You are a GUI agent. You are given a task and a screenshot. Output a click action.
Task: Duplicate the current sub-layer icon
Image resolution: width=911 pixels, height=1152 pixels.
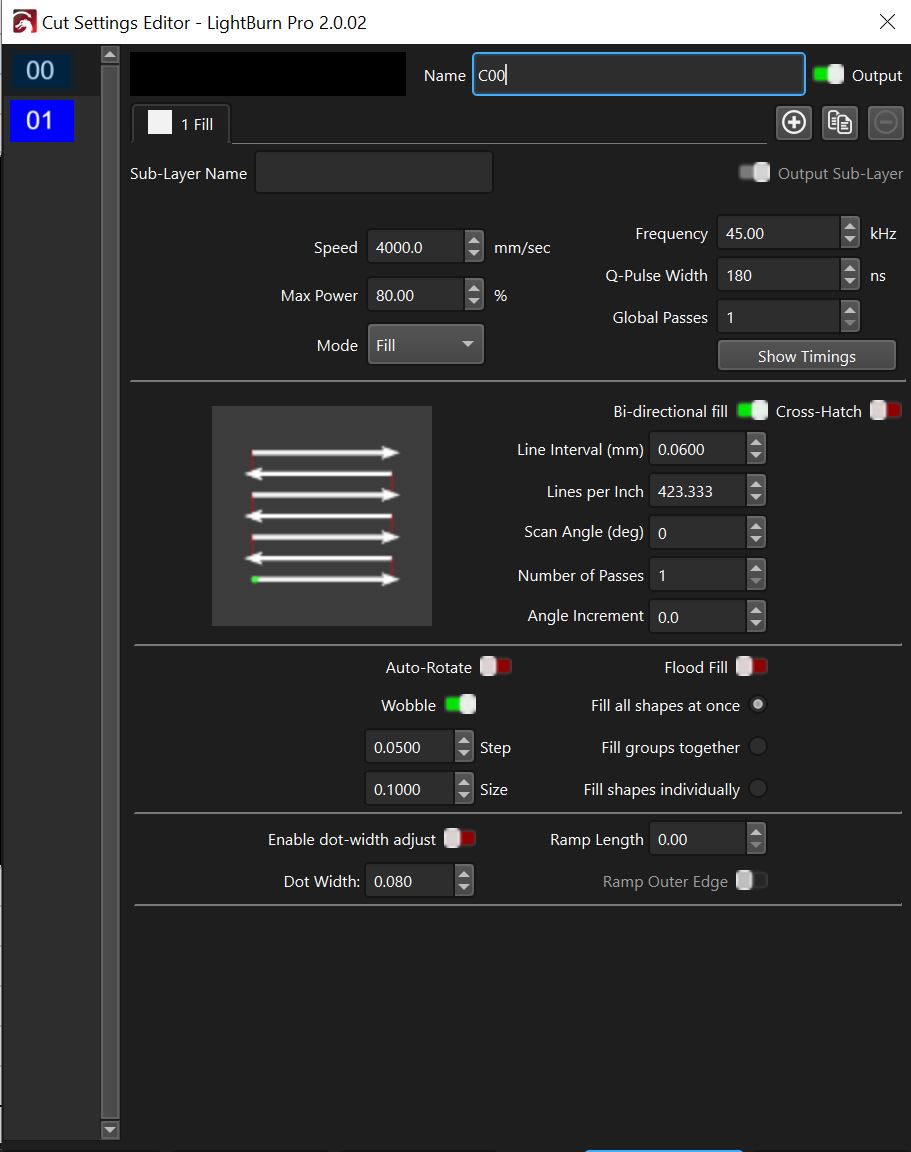point(840,122)
